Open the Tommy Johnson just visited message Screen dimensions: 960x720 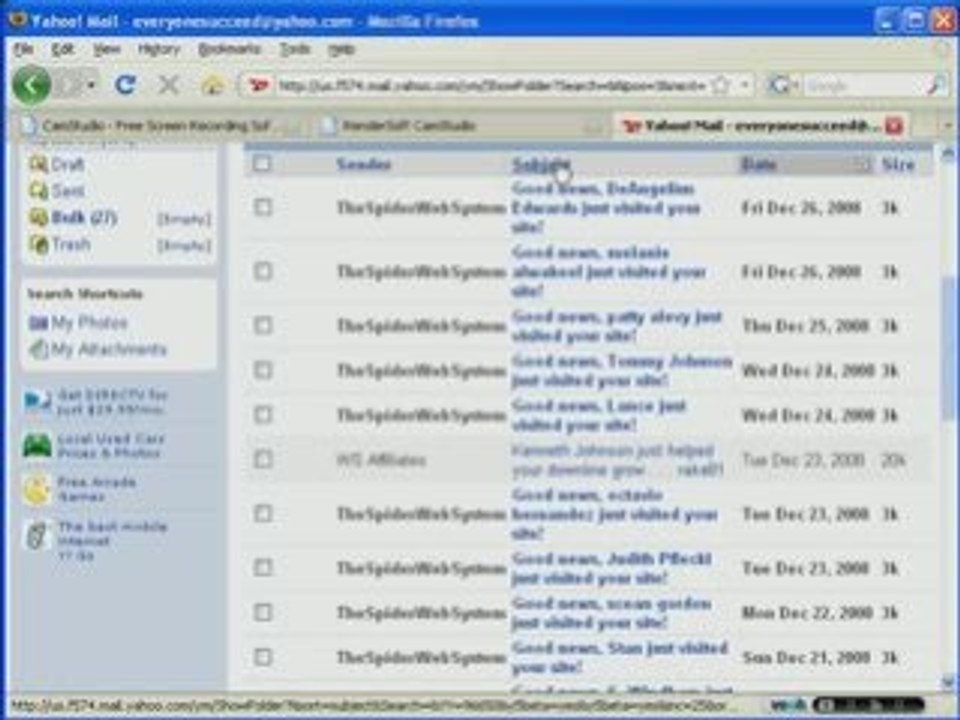pos(621,370)
